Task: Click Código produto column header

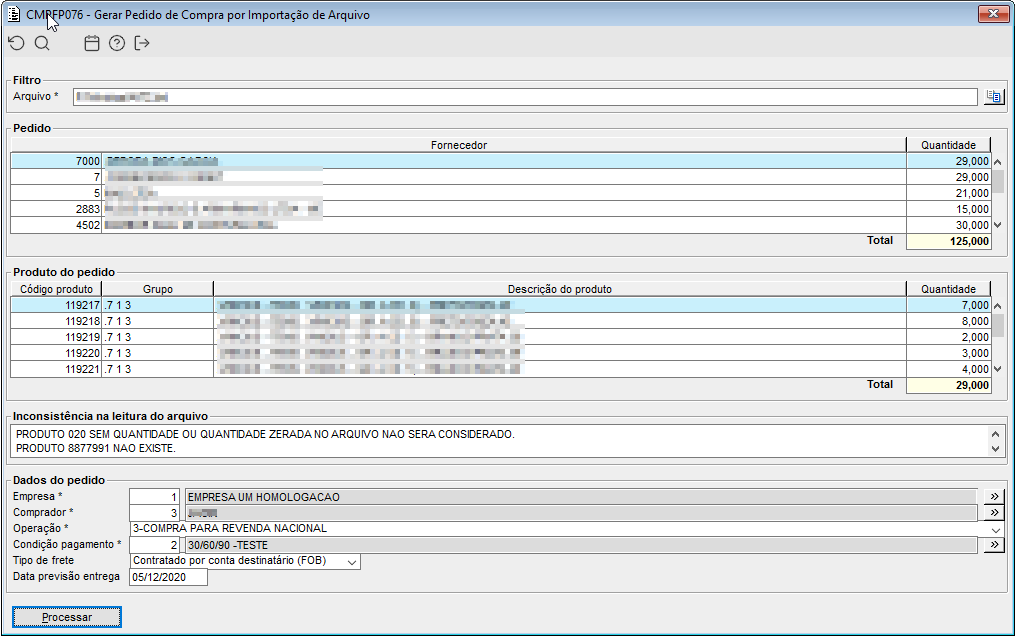Action: (x=56, y=289)
